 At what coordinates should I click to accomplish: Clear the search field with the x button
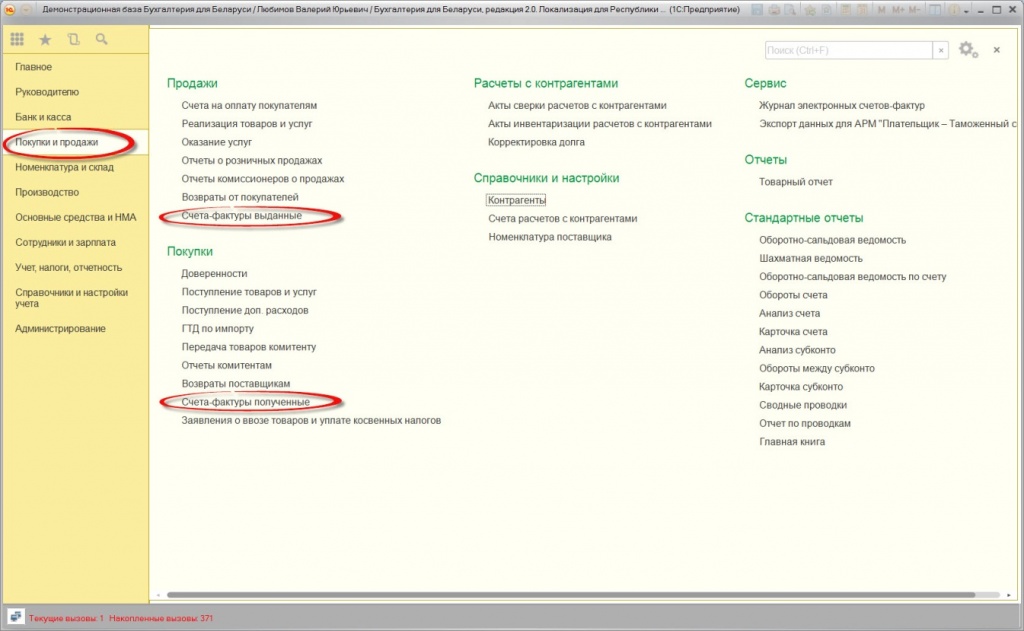click(x=941, y=50)
